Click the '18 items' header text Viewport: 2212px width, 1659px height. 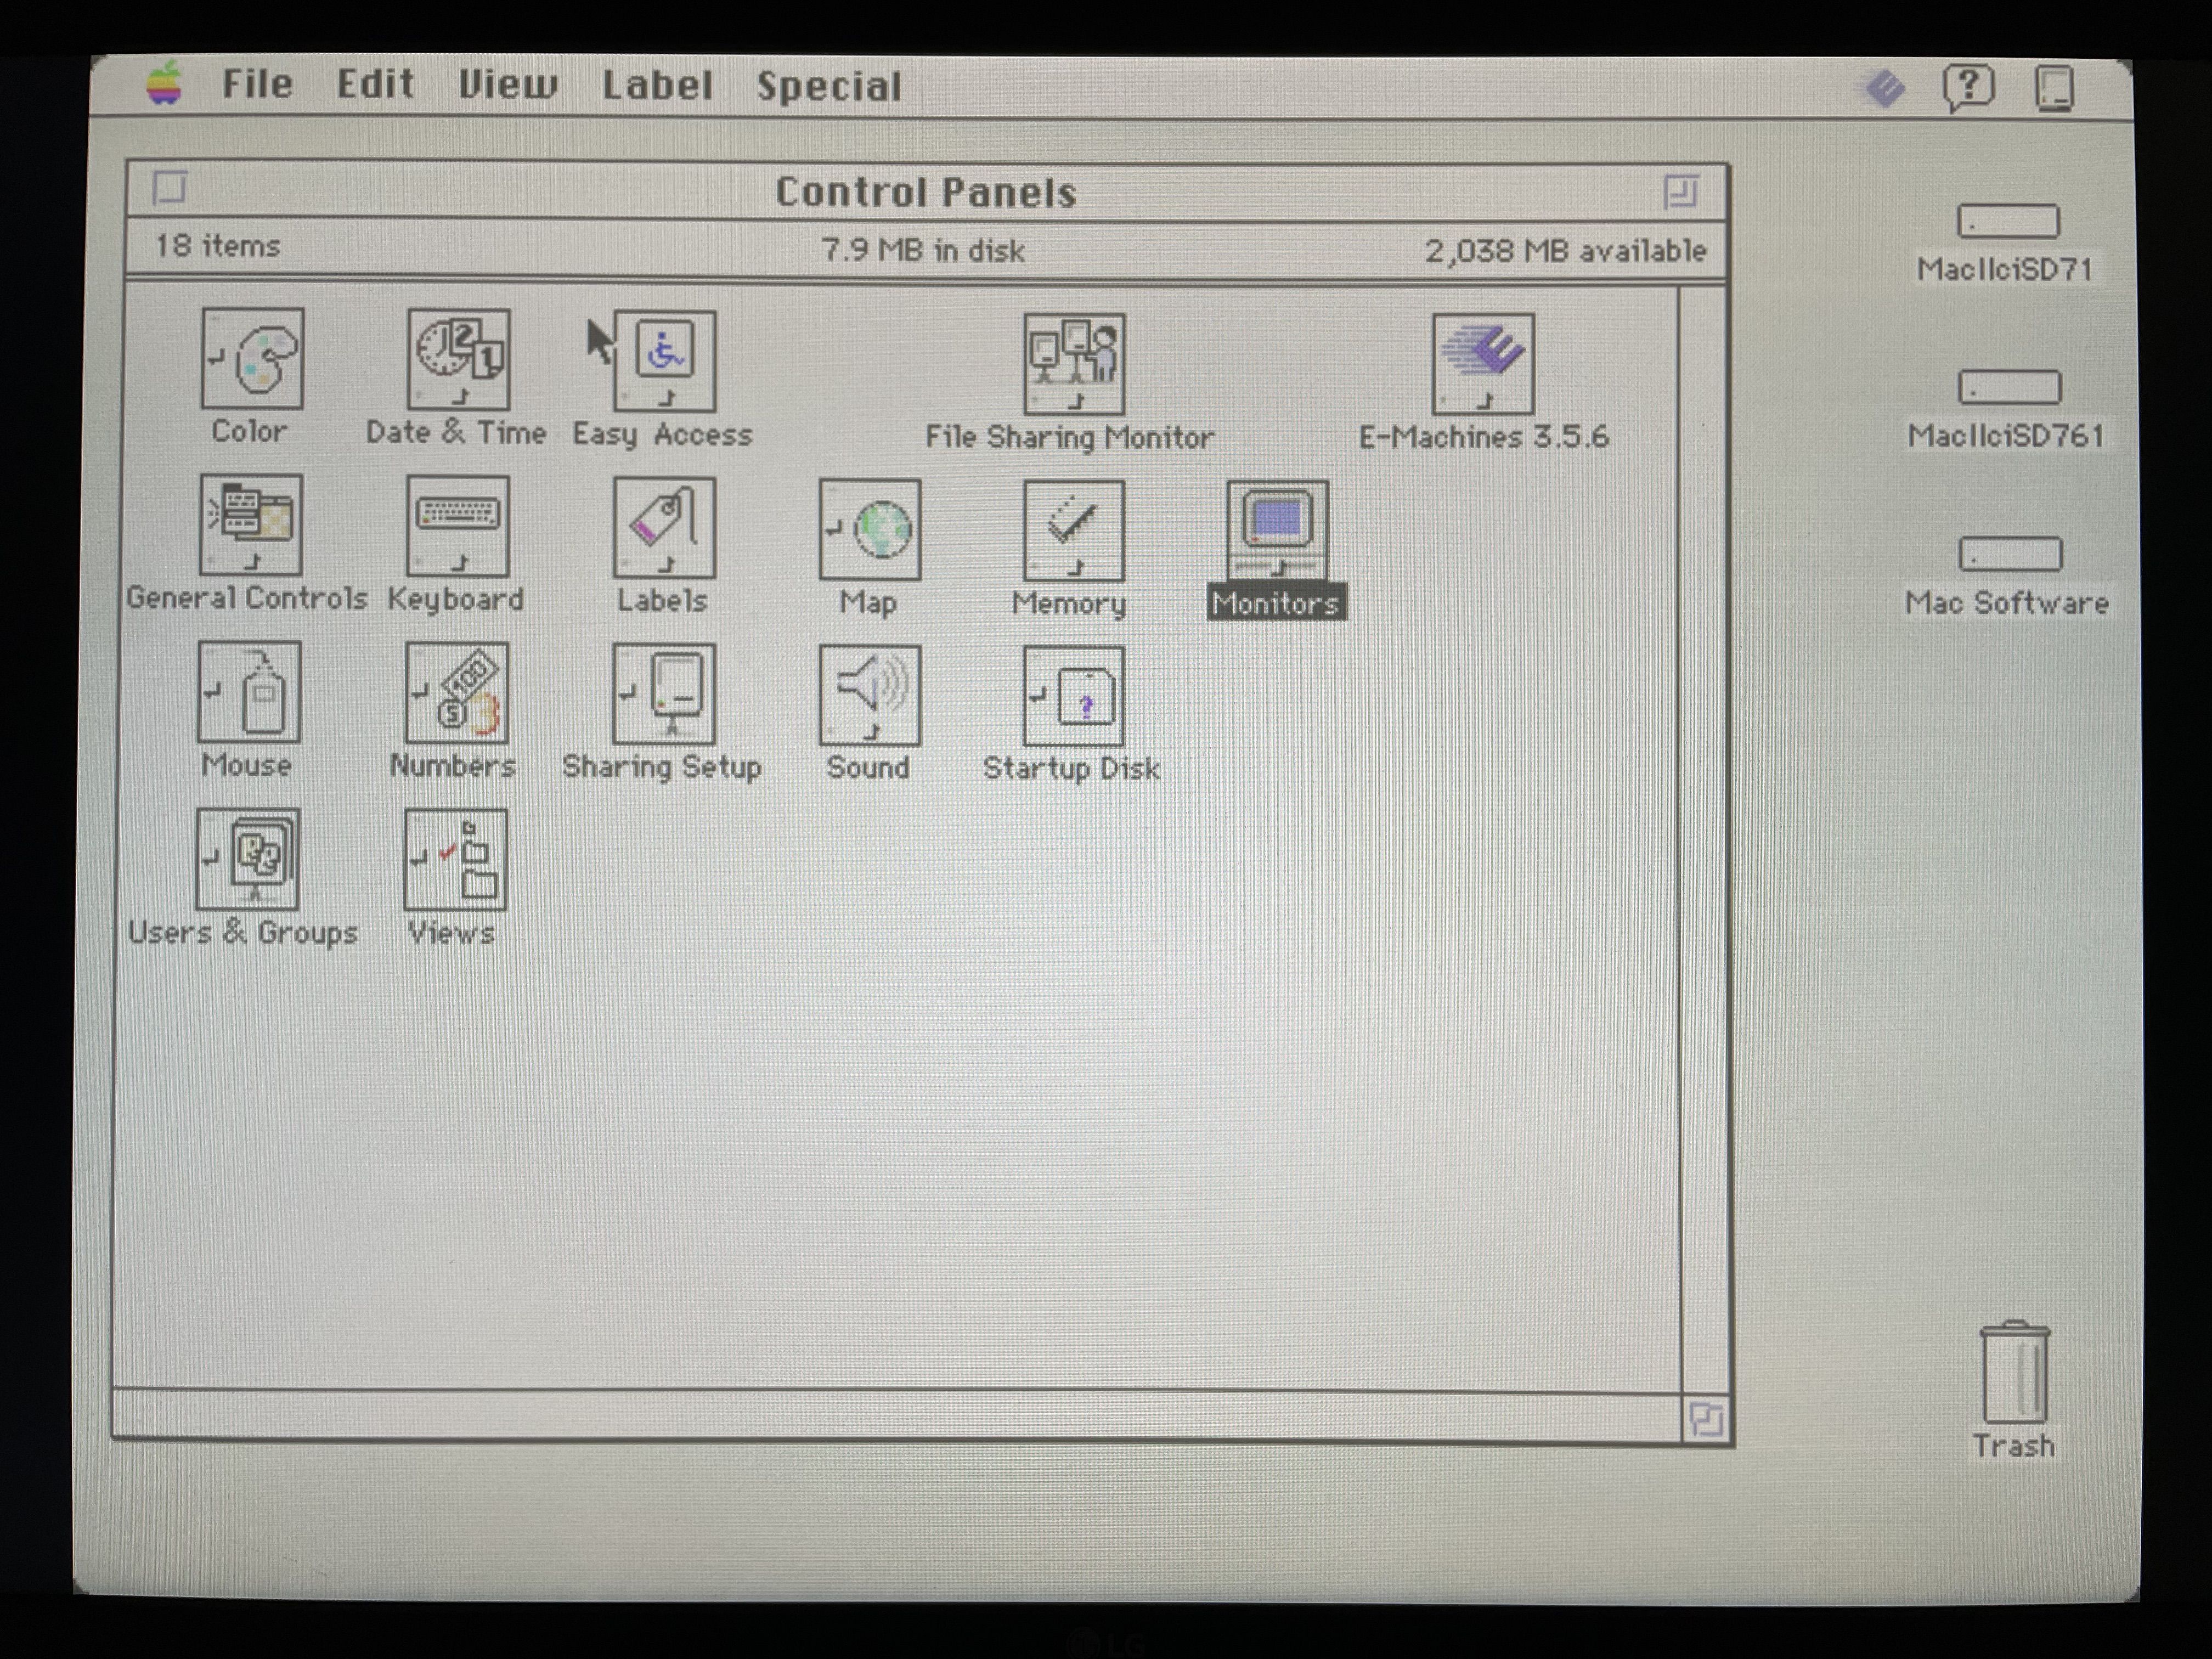coord(217,246)
